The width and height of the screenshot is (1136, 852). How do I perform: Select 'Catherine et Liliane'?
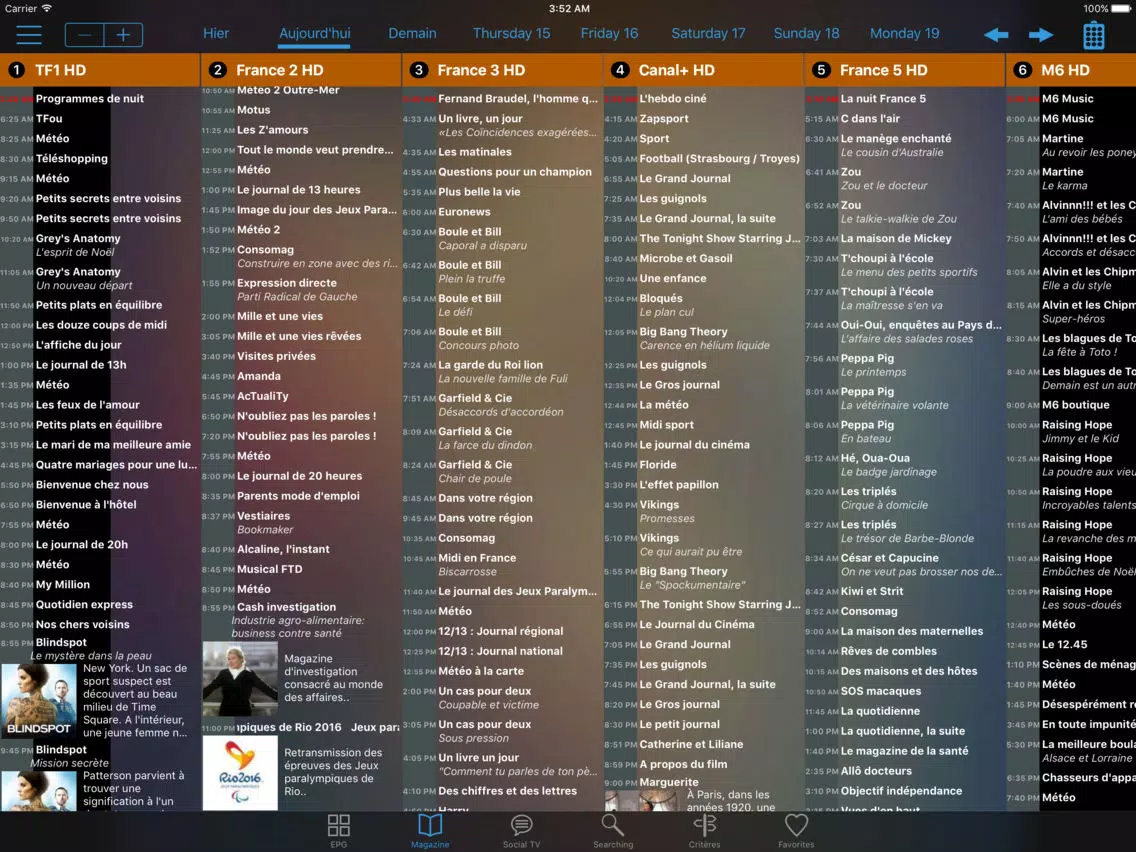[691, 744]
